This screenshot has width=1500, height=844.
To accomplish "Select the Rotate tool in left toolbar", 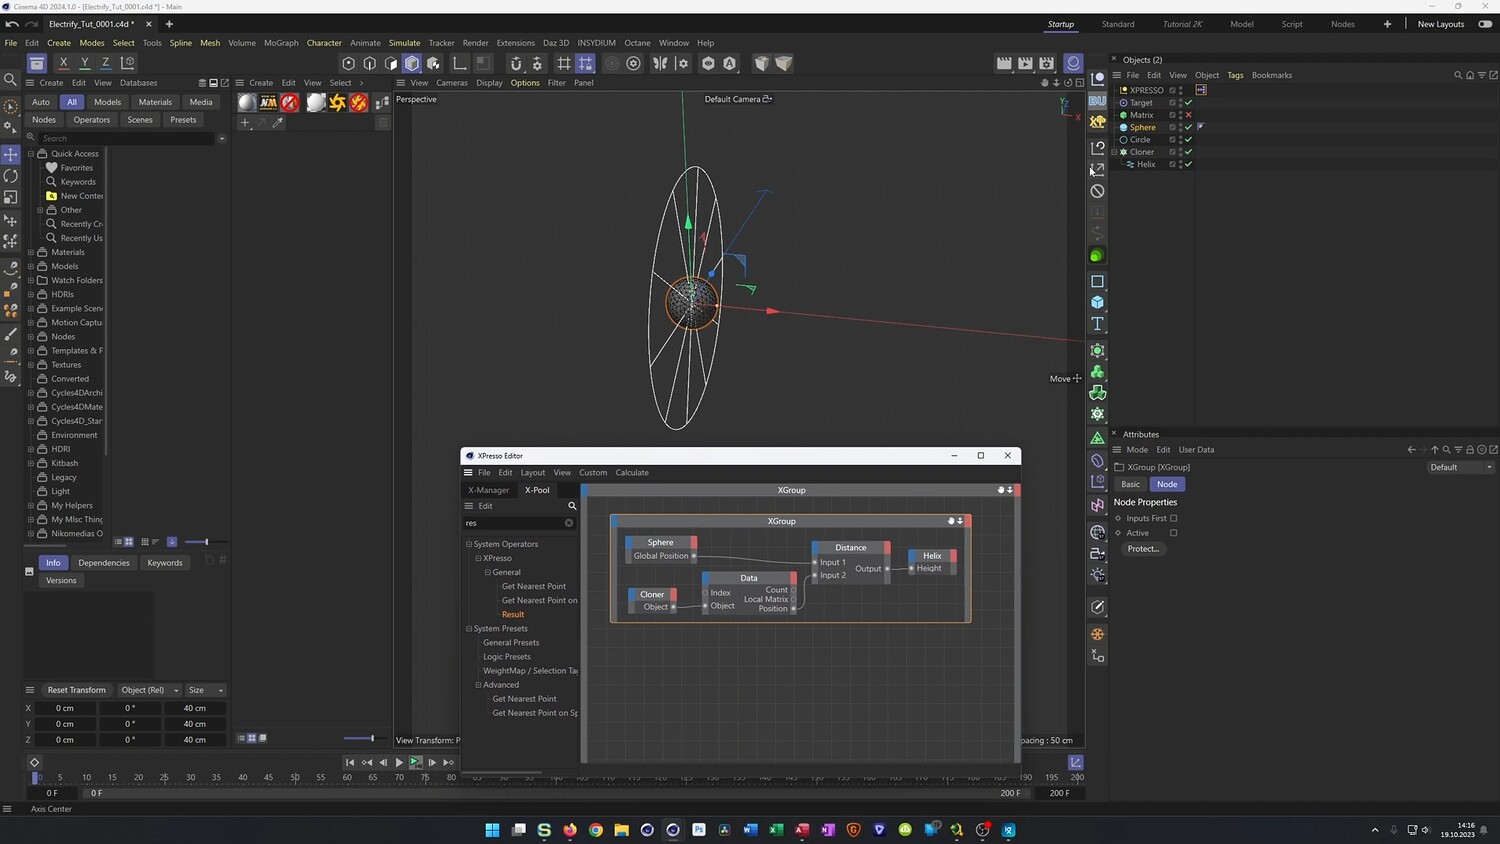I will click(x=11, y=176).
